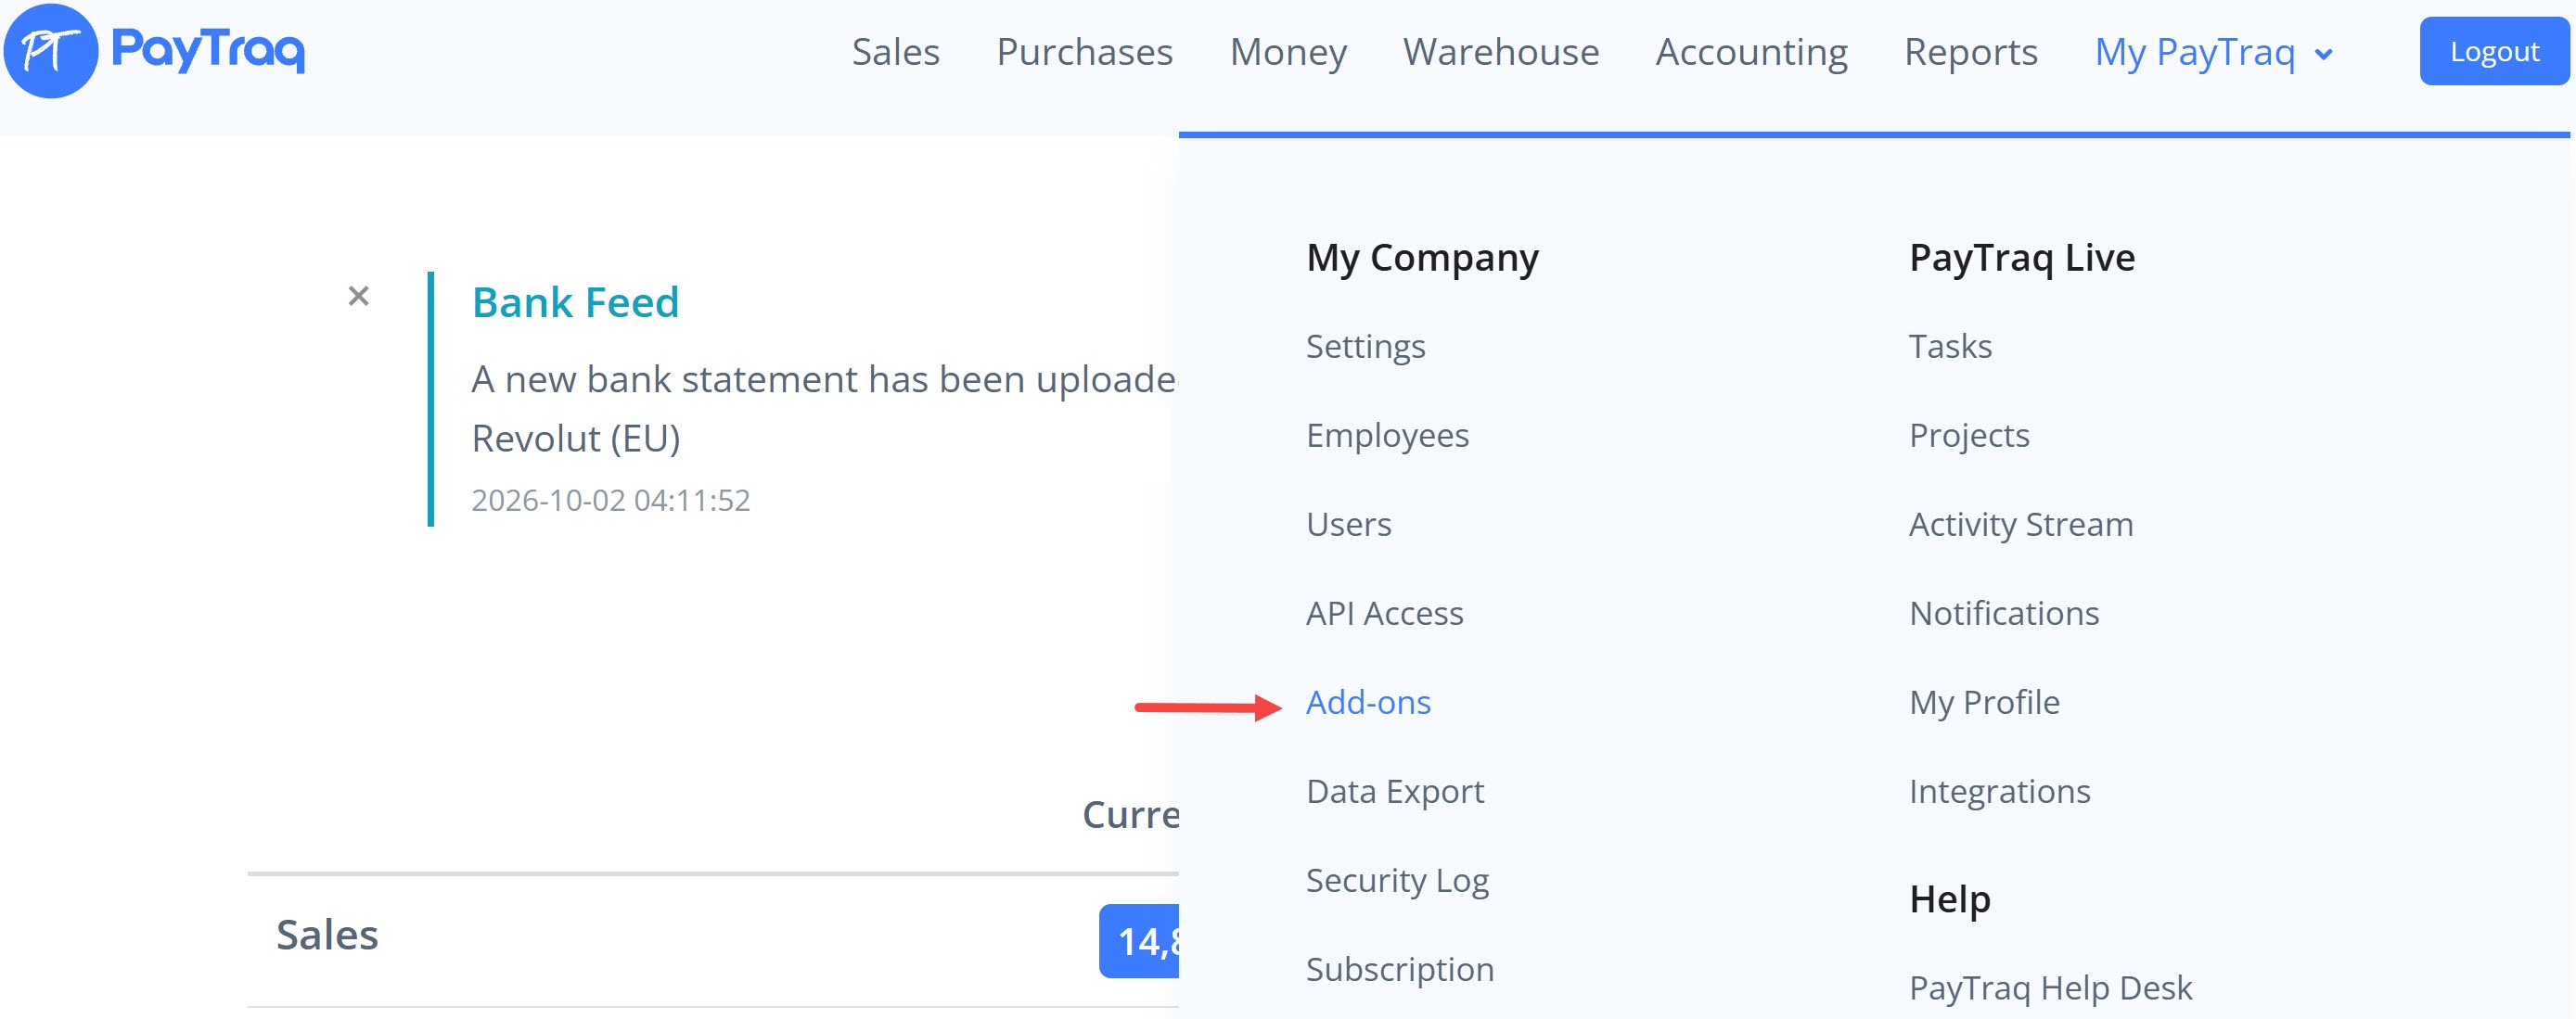
Task: Click the Revolut (EU) text
Action: 576,439
